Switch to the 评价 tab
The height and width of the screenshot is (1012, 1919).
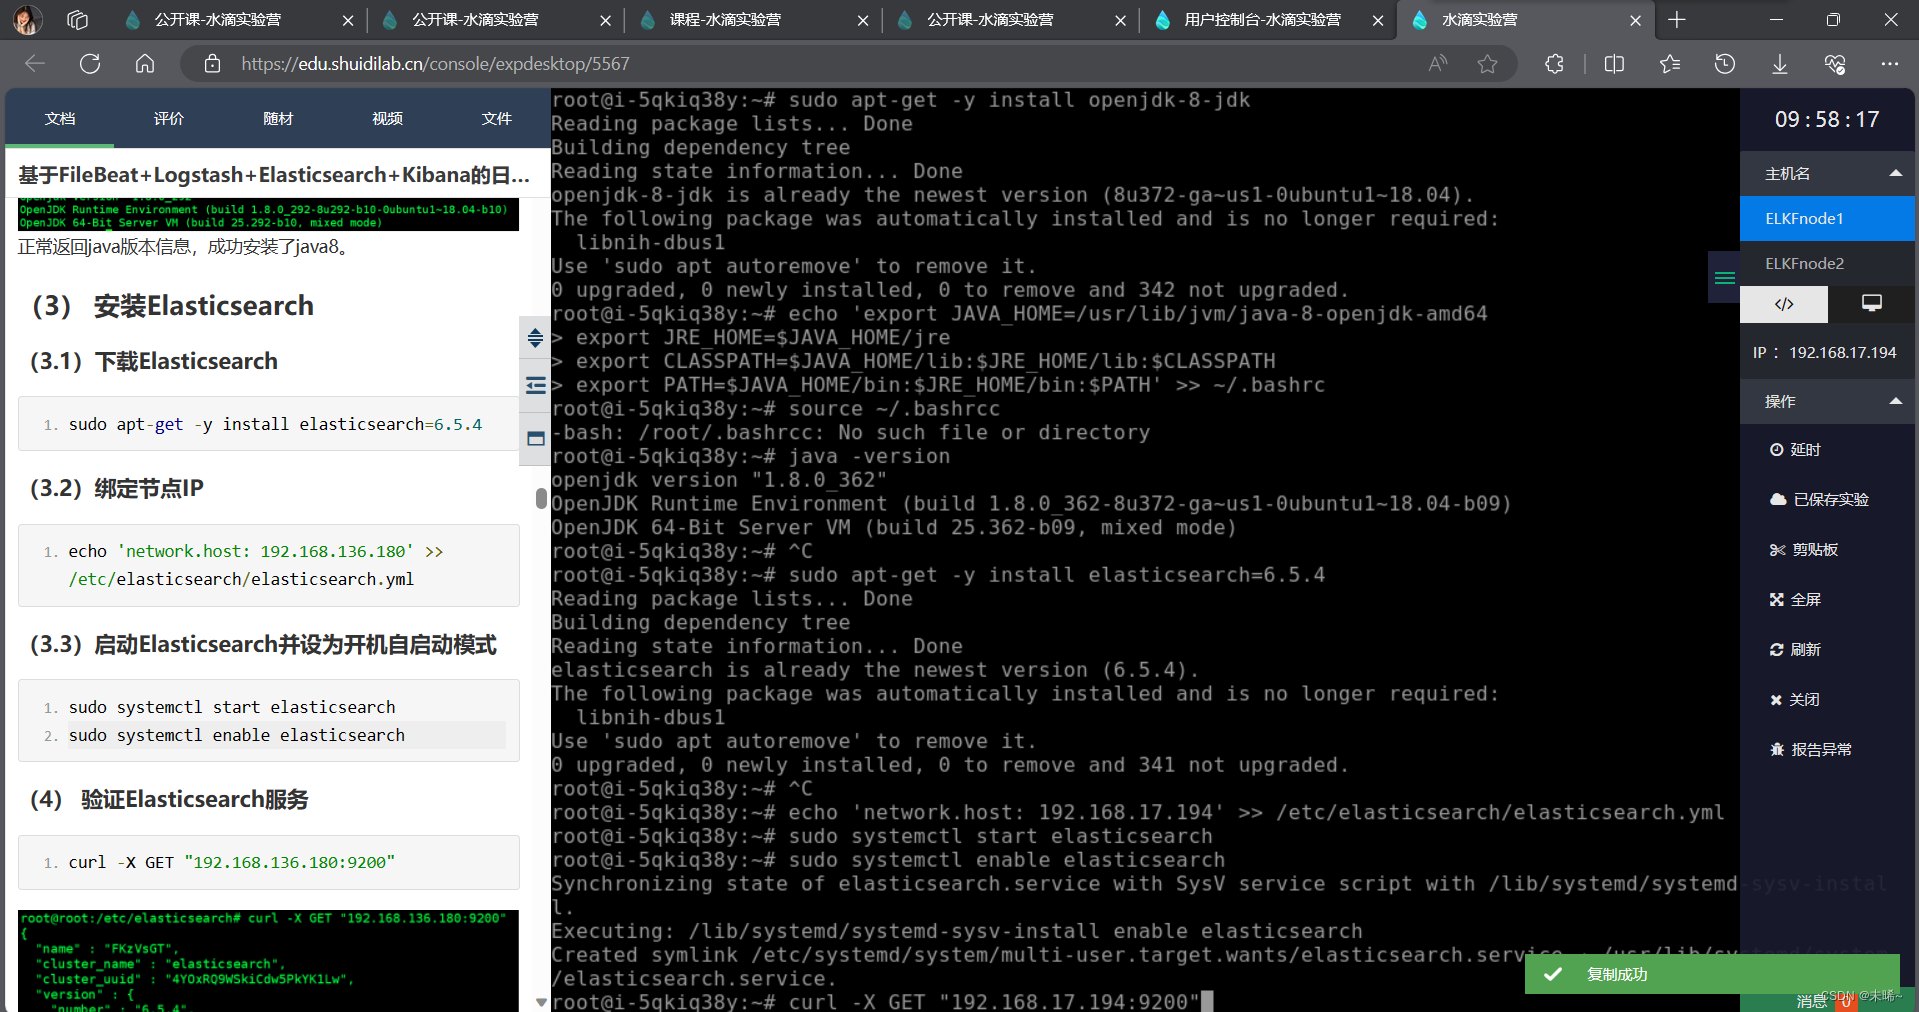coord(169,118)
